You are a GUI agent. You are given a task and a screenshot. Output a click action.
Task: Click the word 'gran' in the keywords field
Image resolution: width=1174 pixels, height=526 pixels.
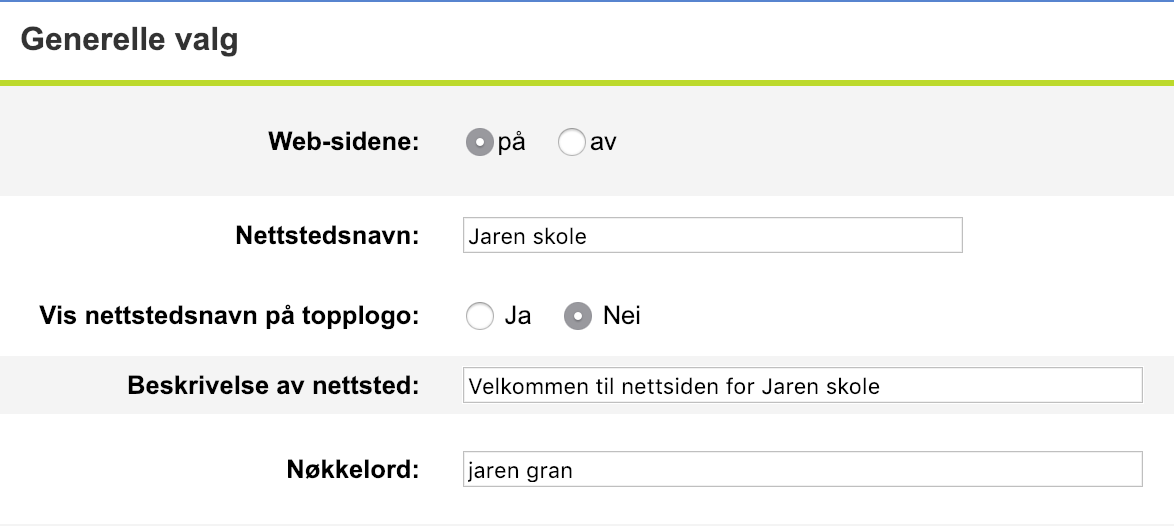[550, 471]
